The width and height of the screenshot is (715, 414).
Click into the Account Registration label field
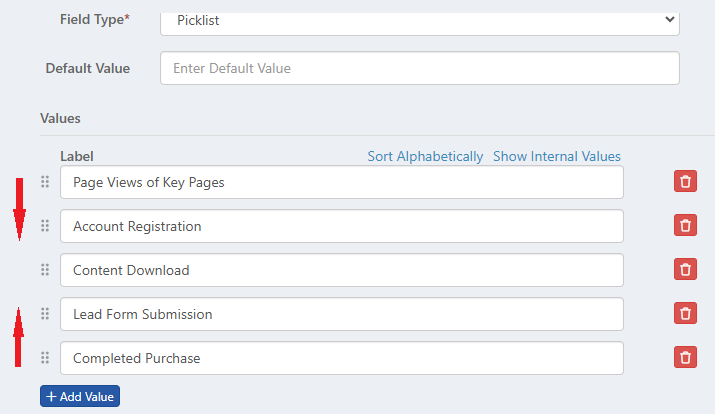(341, 226)
